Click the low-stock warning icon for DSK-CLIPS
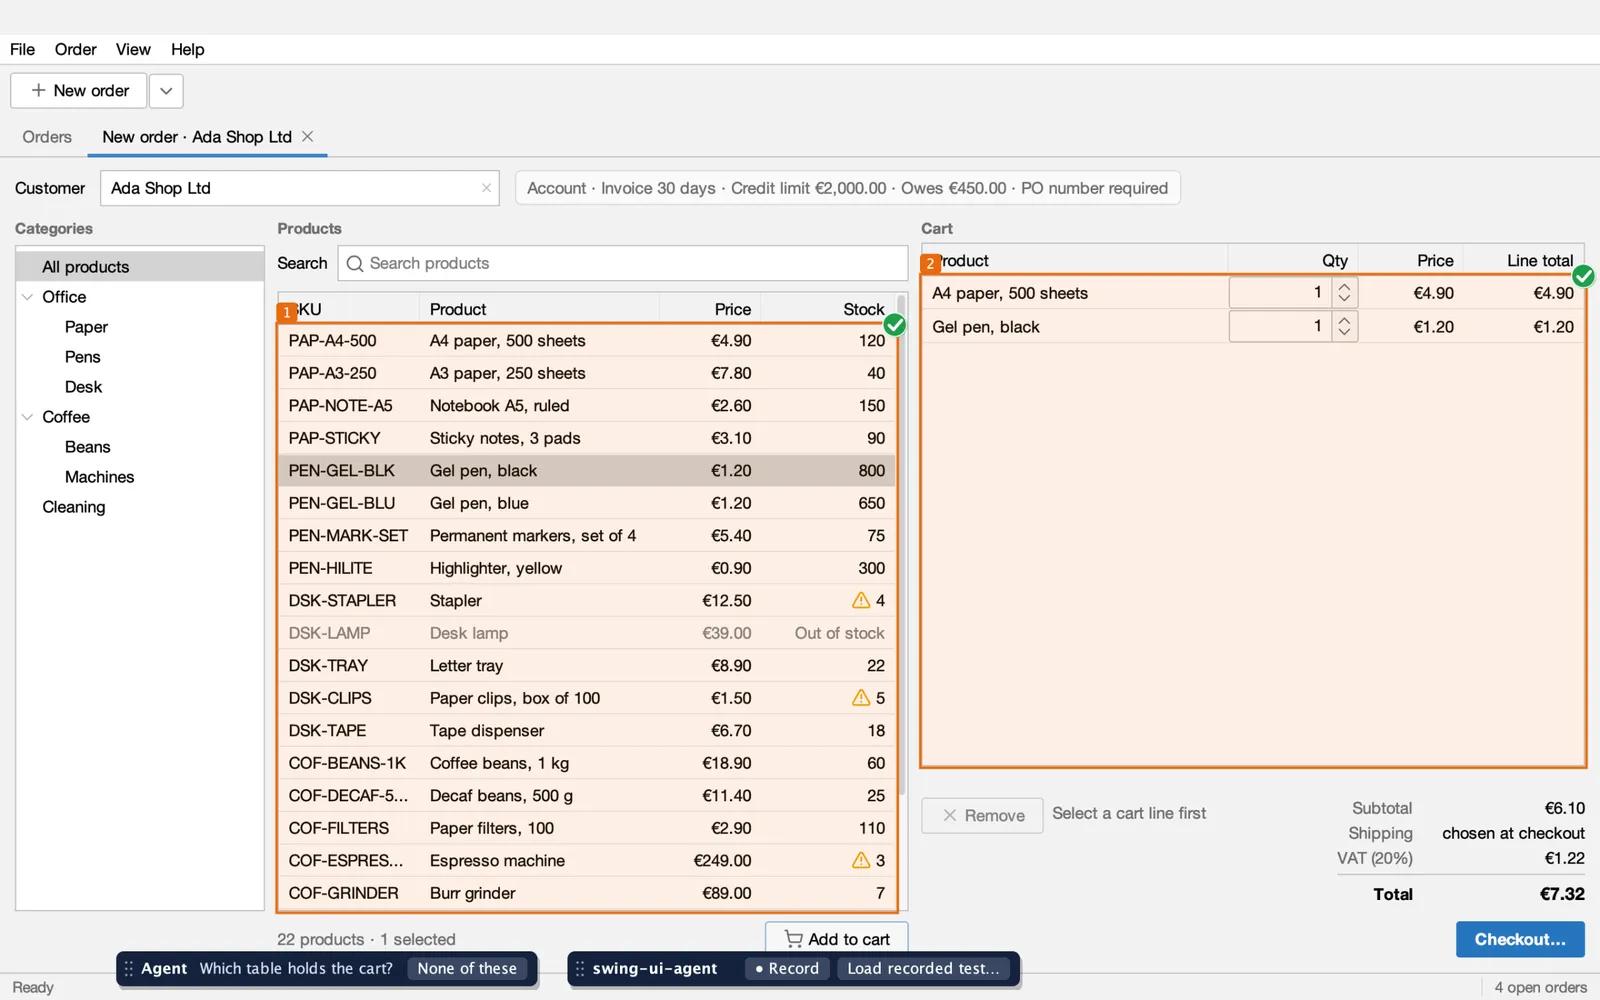 click(860, 697)
